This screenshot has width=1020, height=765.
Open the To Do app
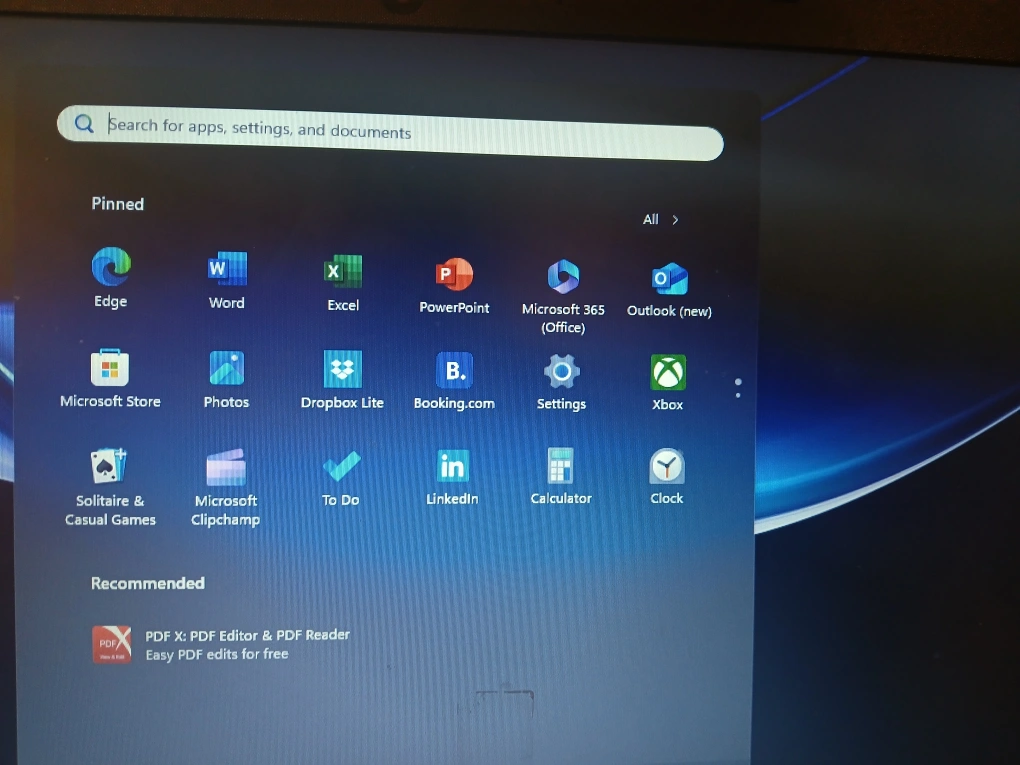(x=341, y=466)
